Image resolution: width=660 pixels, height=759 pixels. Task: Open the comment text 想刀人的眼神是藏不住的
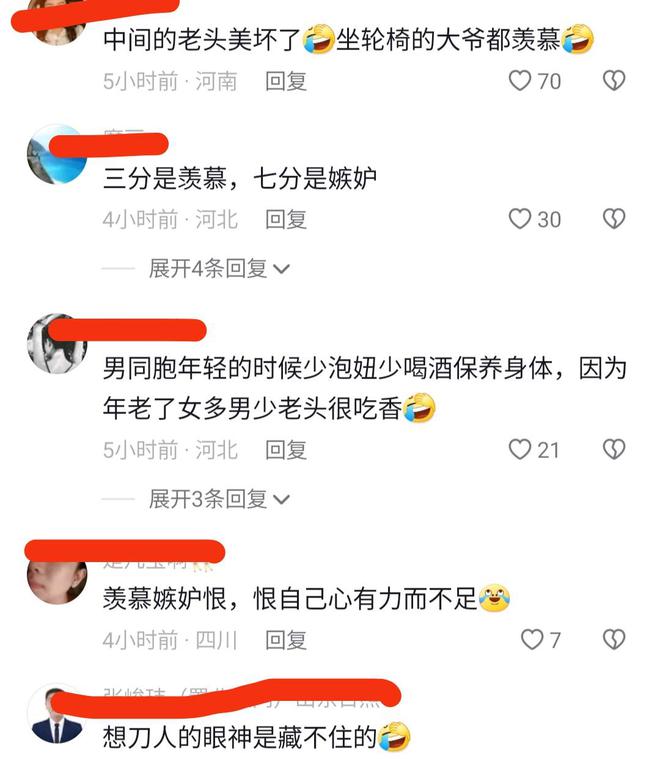[240, 737]
